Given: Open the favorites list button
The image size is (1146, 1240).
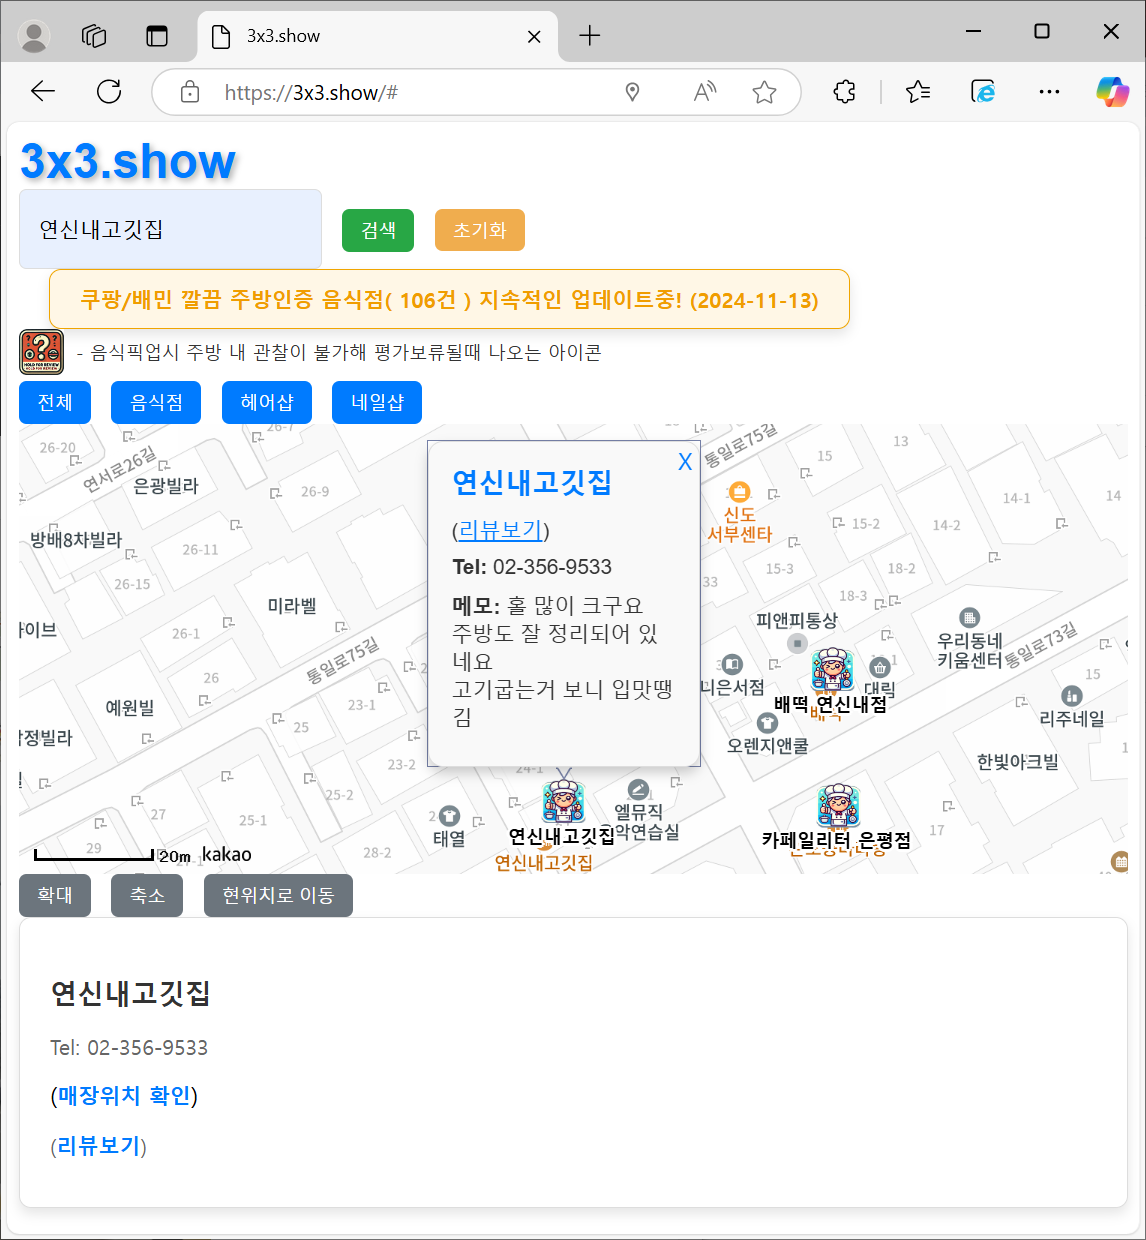Looking at the screenshot, I should 917,92.
